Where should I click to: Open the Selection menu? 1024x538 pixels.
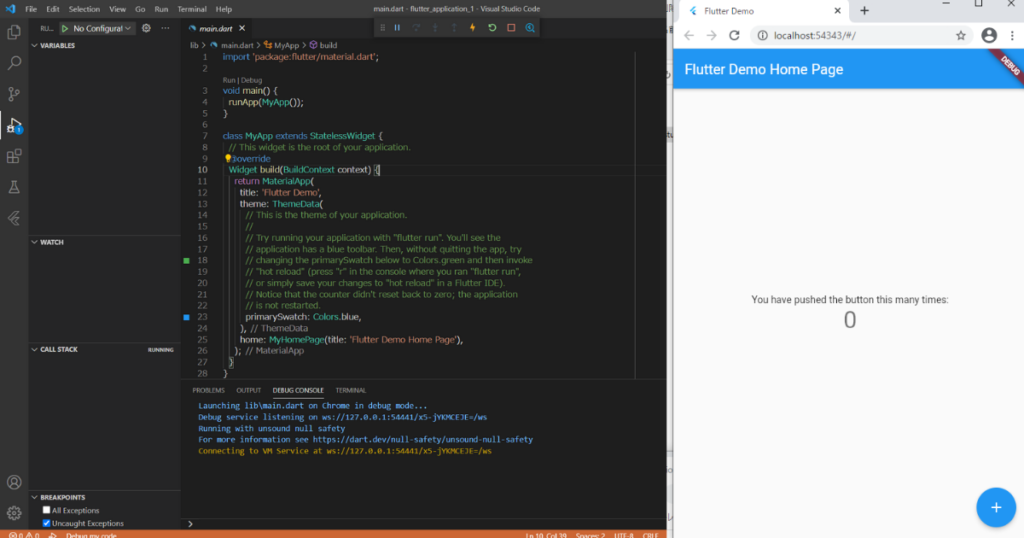tap(84, 9)
